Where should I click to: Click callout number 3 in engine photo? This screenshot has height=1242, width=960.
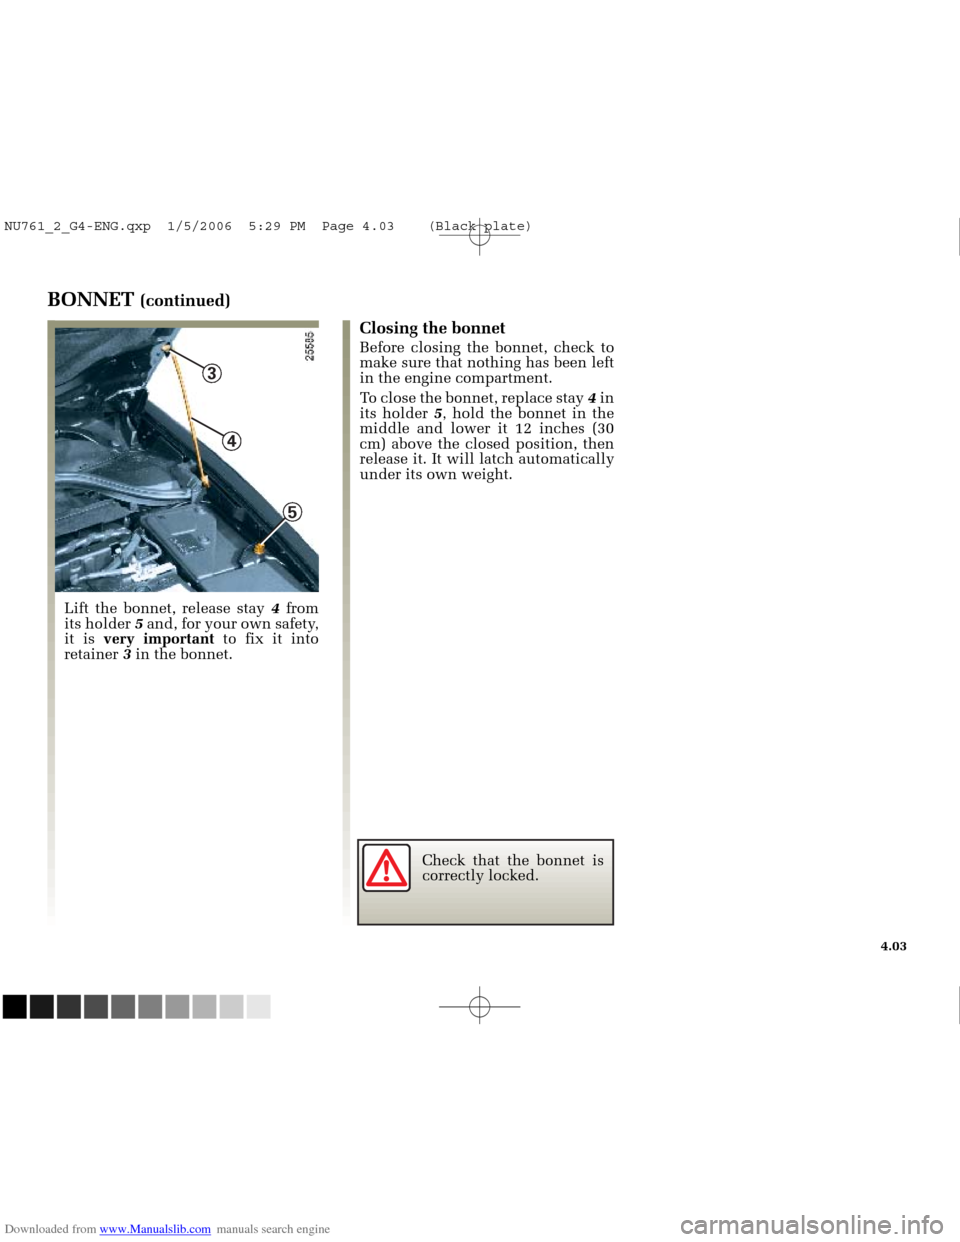212,373
